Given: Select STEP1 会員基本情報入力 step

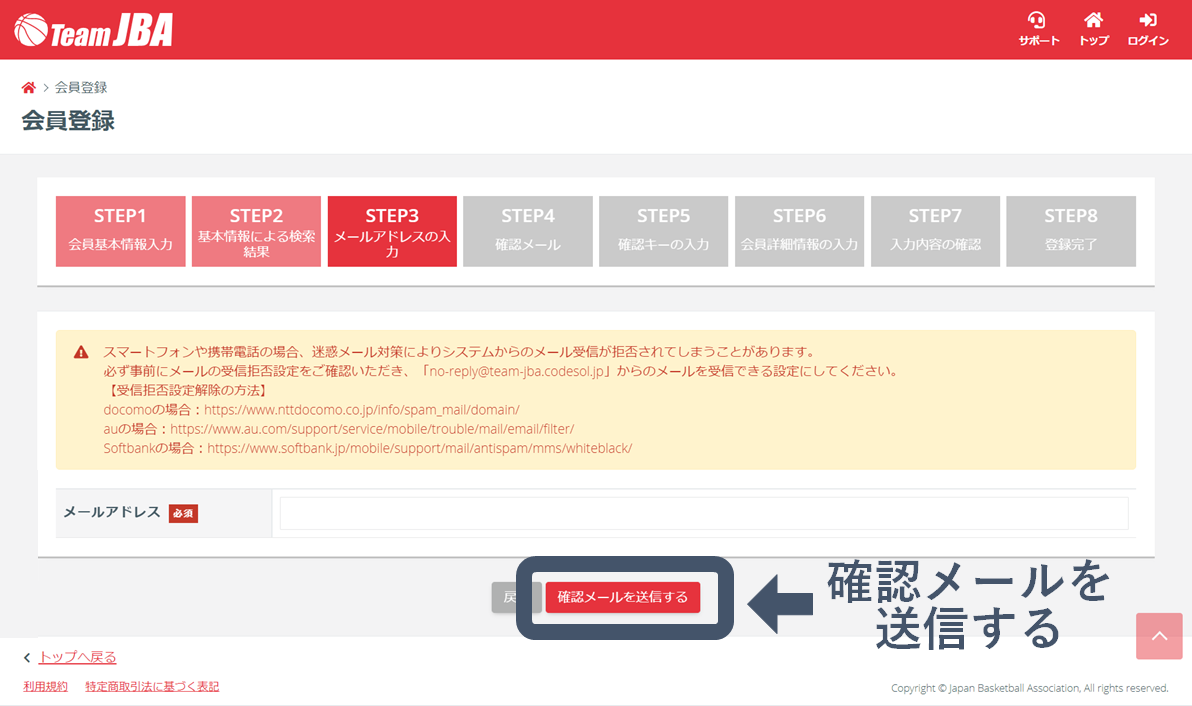Looking at the screenshot, I should (121, 231).
